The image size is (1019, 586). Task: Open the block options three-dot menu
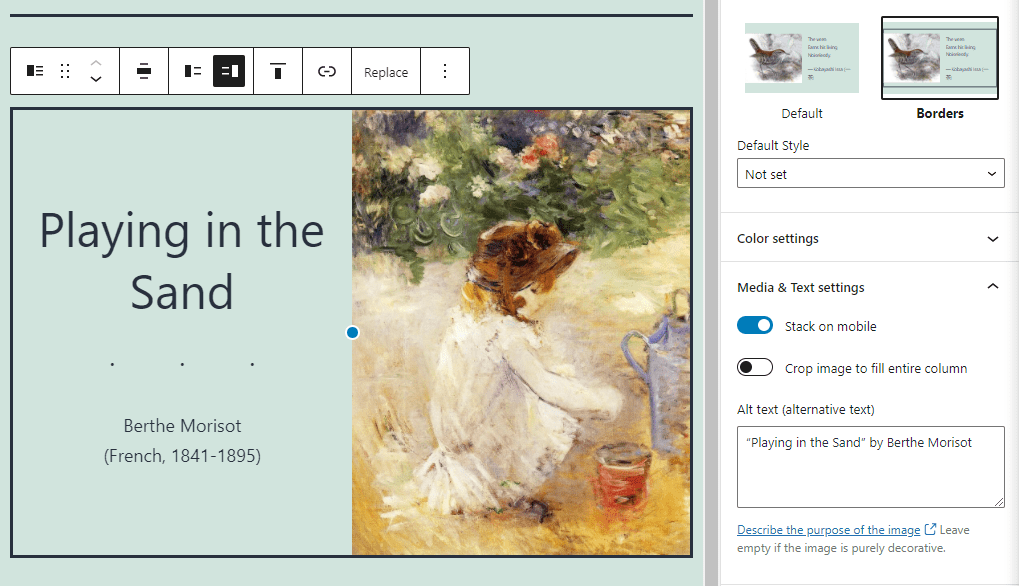(445, 71)
